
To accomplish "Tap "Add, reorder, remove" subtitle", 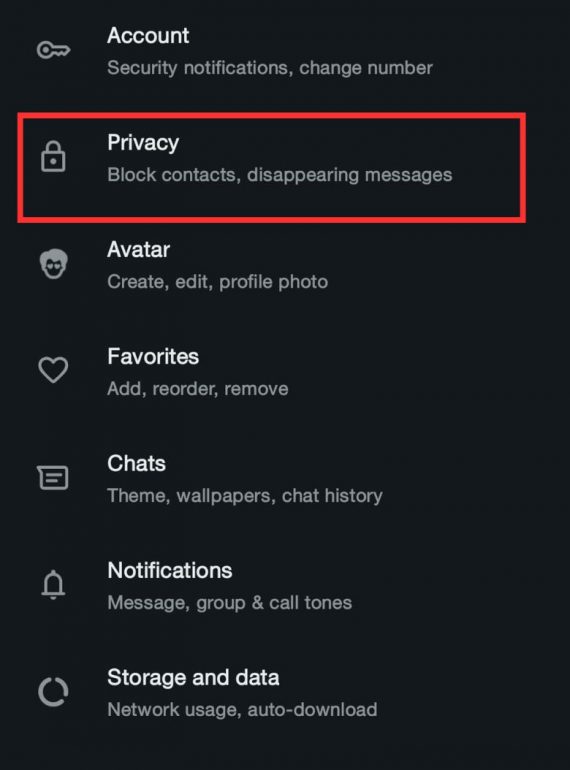I will (198, 389).
